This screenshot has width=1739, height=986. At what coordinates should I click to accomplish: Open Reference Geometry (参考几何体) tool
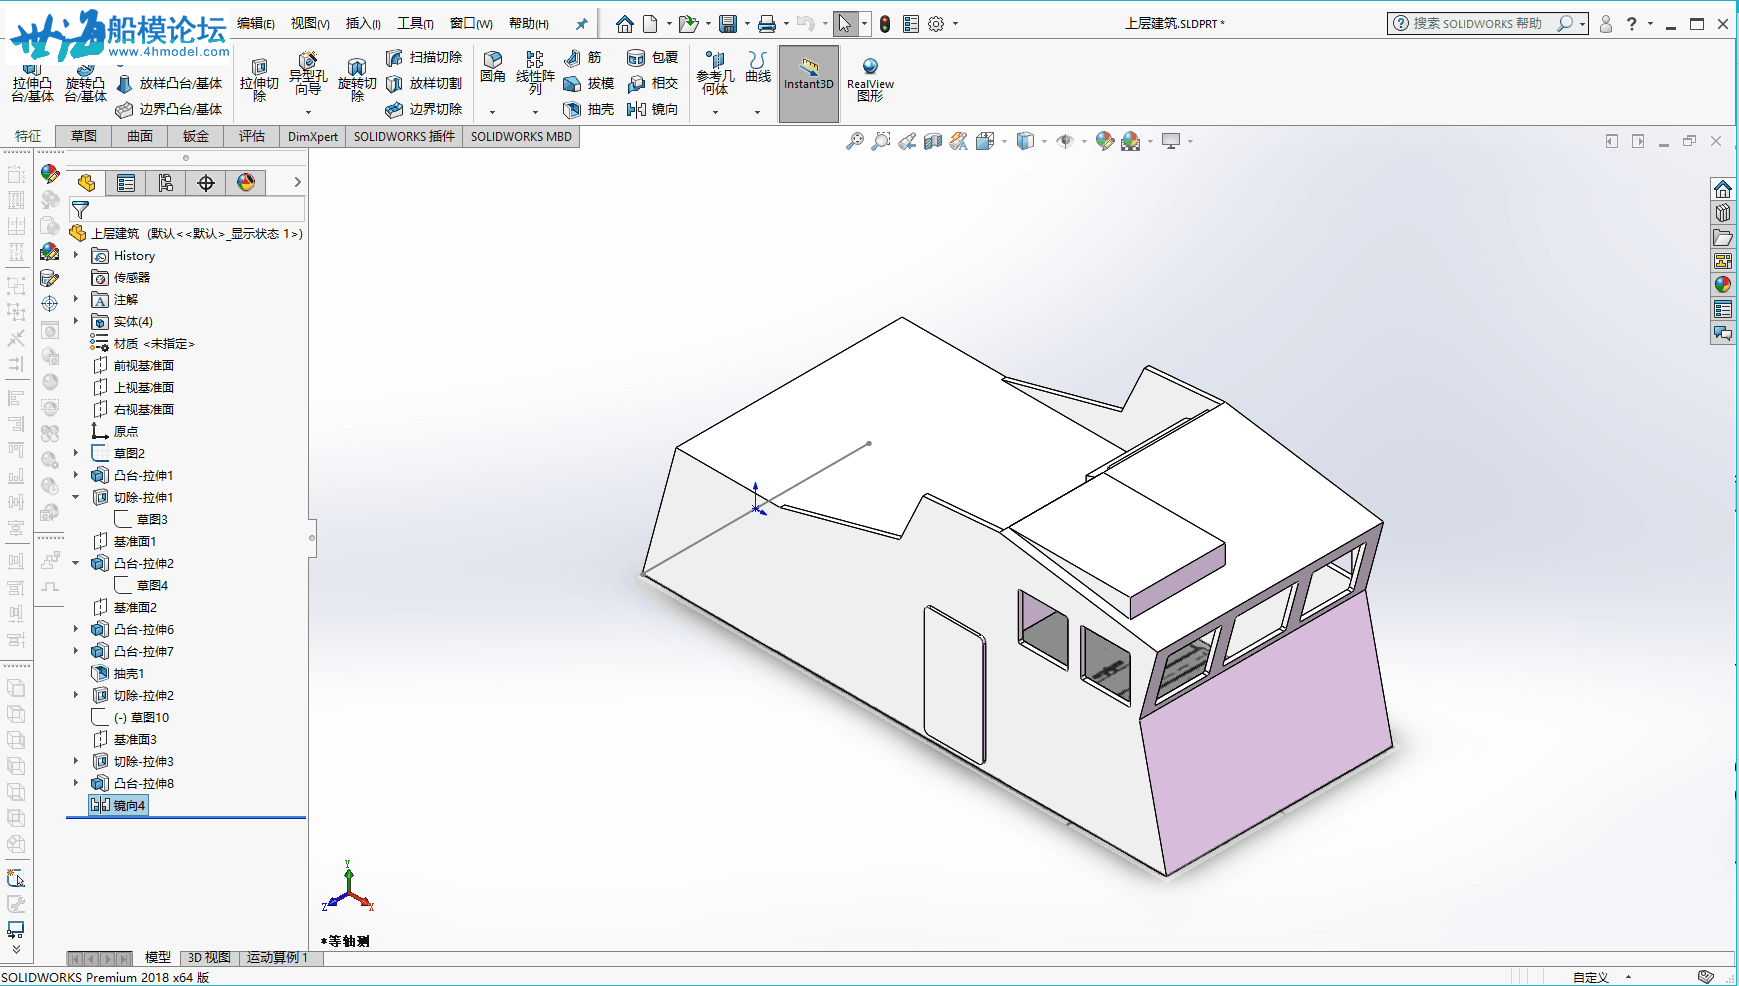715,73
